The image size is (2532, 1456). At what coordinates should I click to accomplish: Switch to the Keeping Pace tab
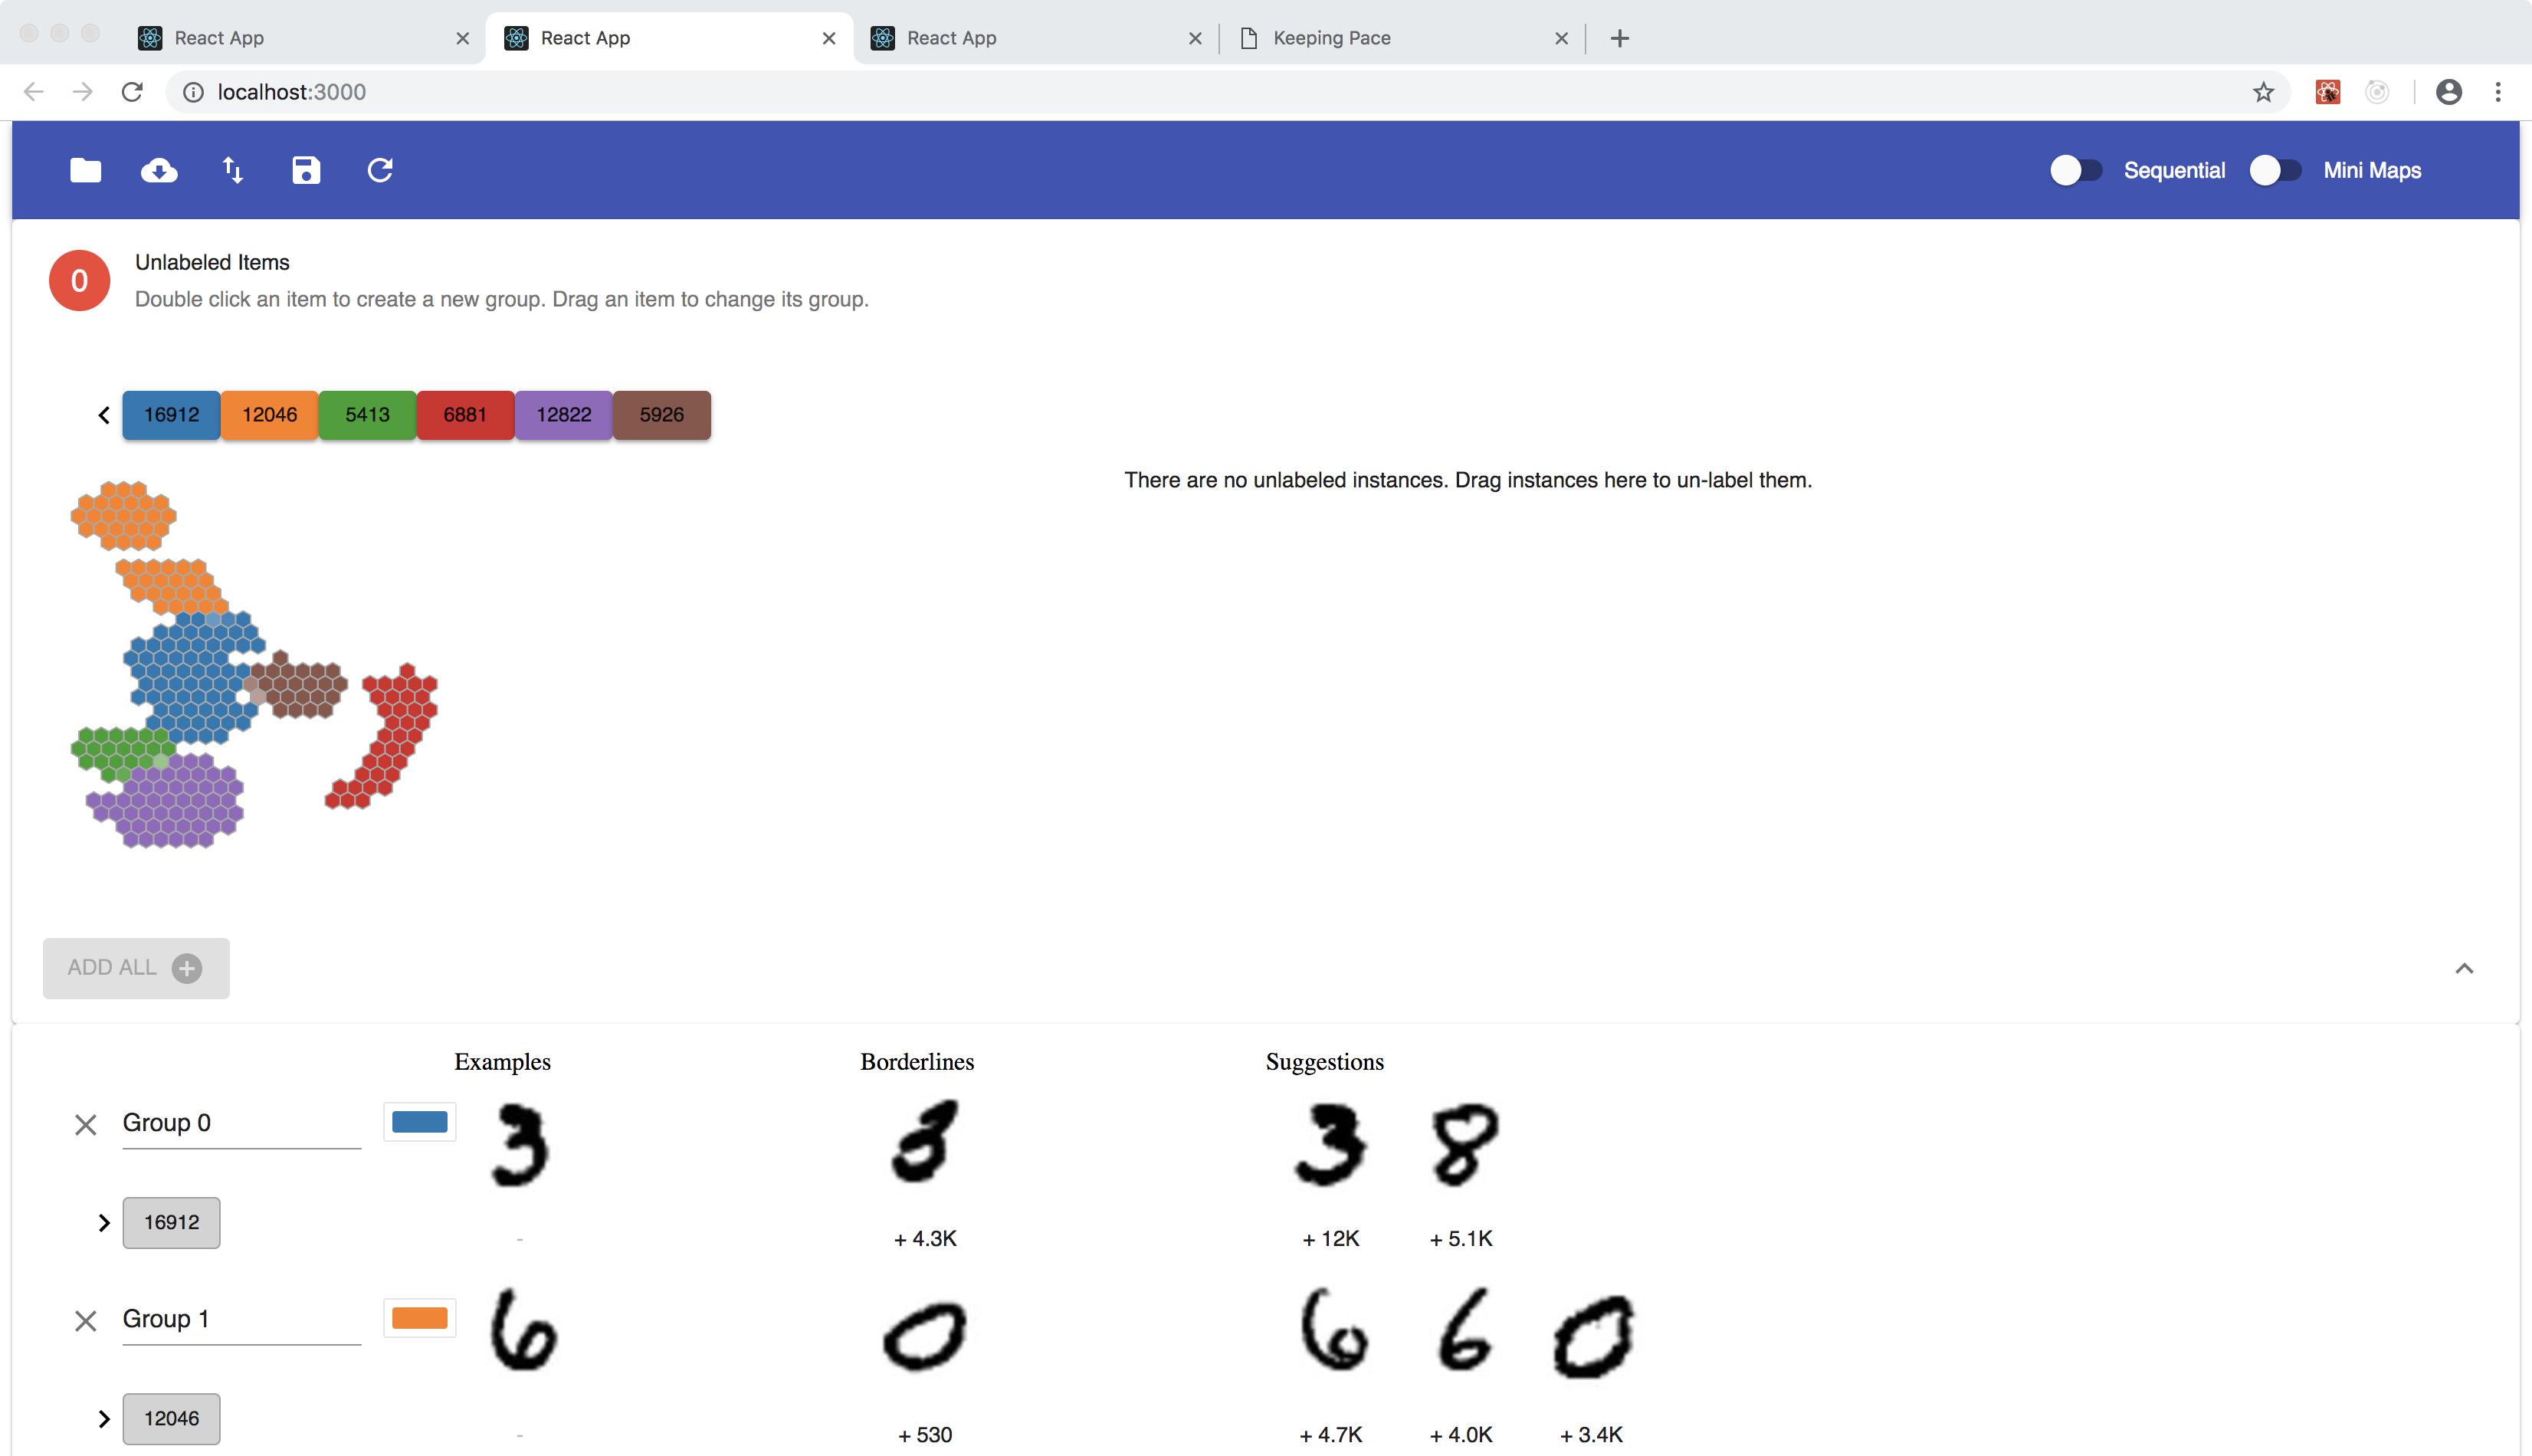pos(1331,38)
